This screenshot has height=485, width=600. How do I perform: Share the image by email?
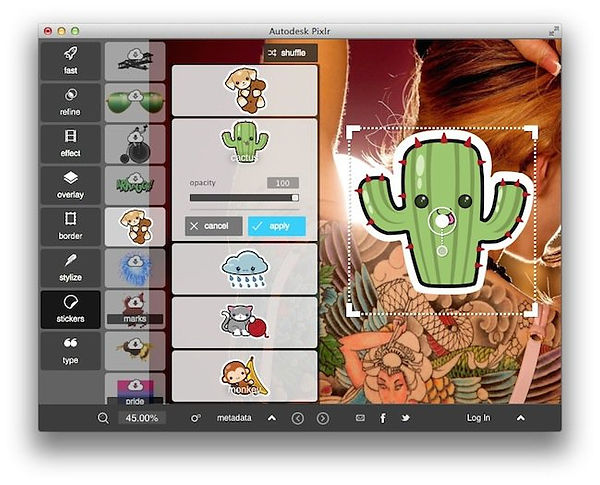[x=360, y=418]
